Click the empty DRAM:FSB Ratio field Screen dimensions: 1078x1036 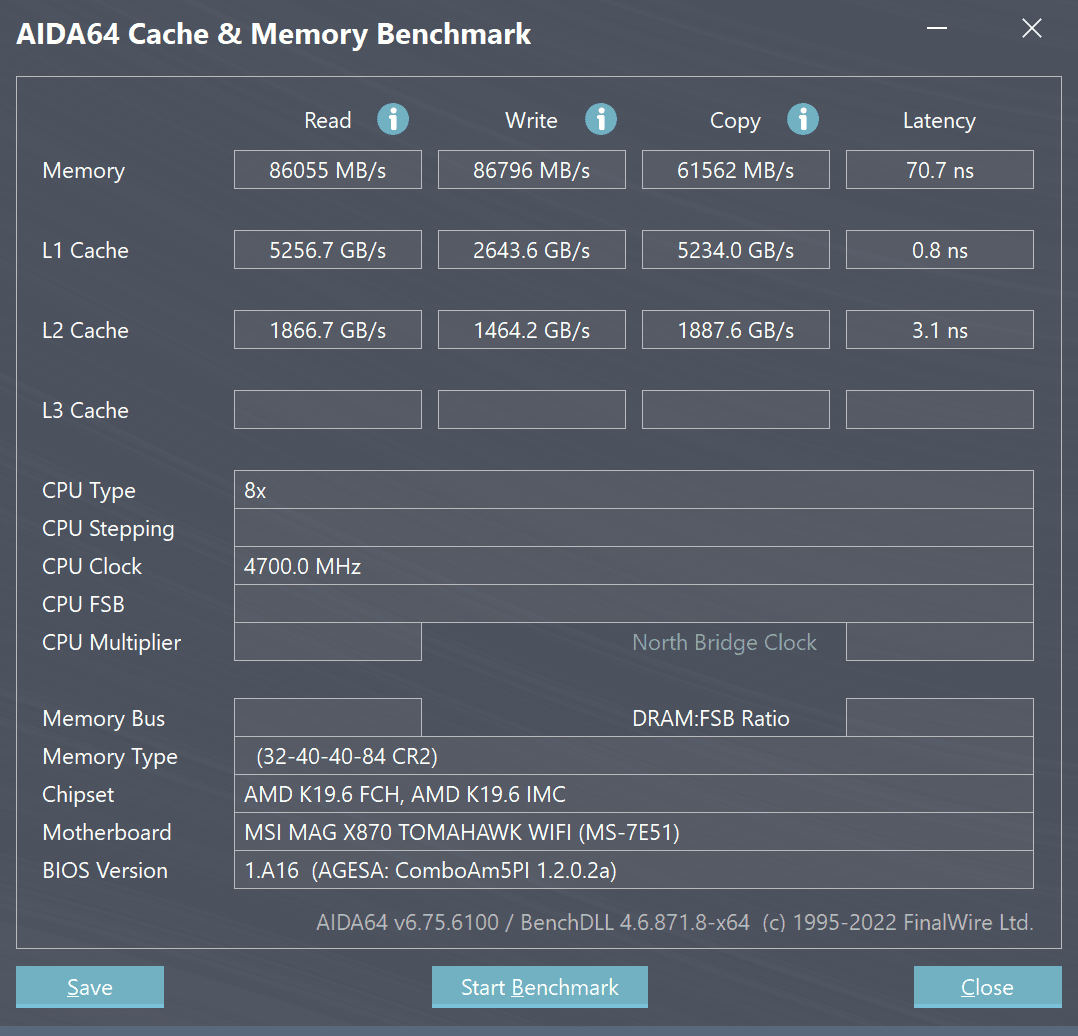940,718
